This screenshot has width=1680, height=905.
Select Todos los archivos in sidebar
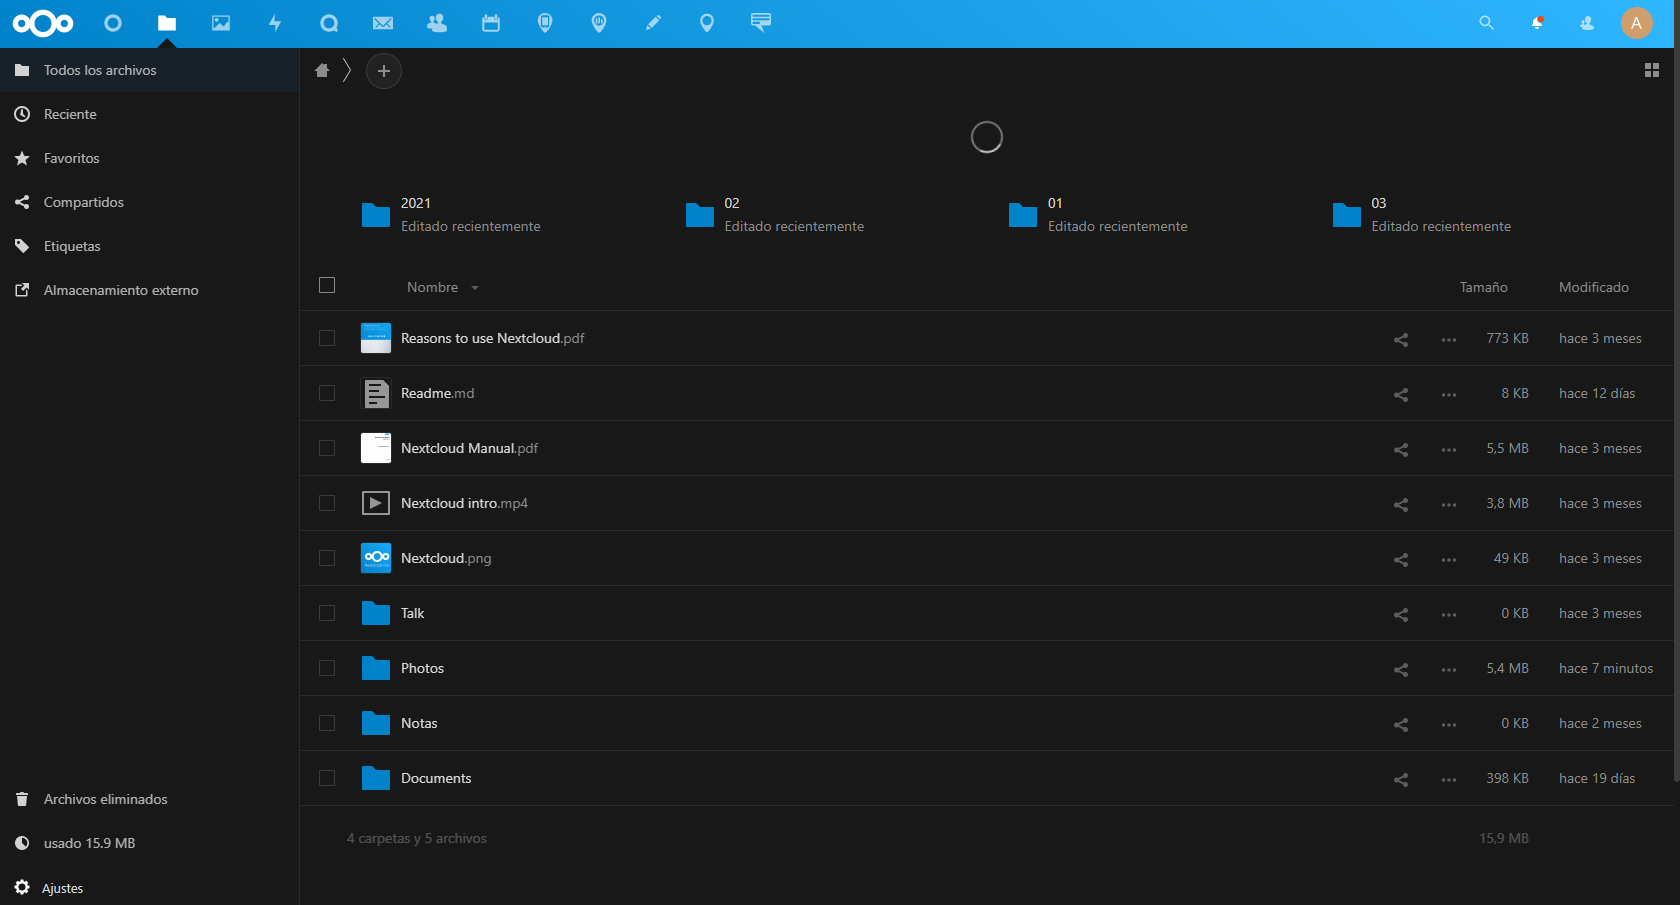pyautogui.click(x=150, y=70)
